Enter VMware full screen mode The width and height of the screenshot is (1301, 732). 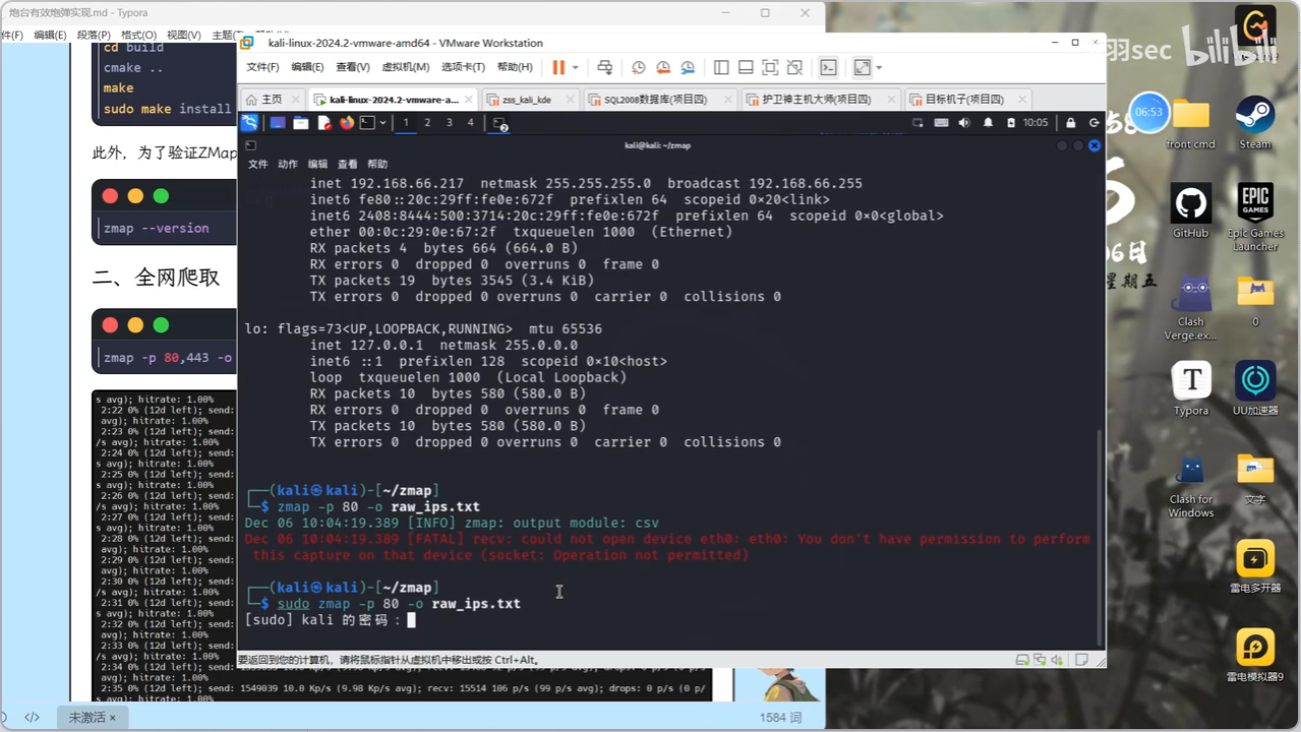pyautogui.click(x=770, y=67)
